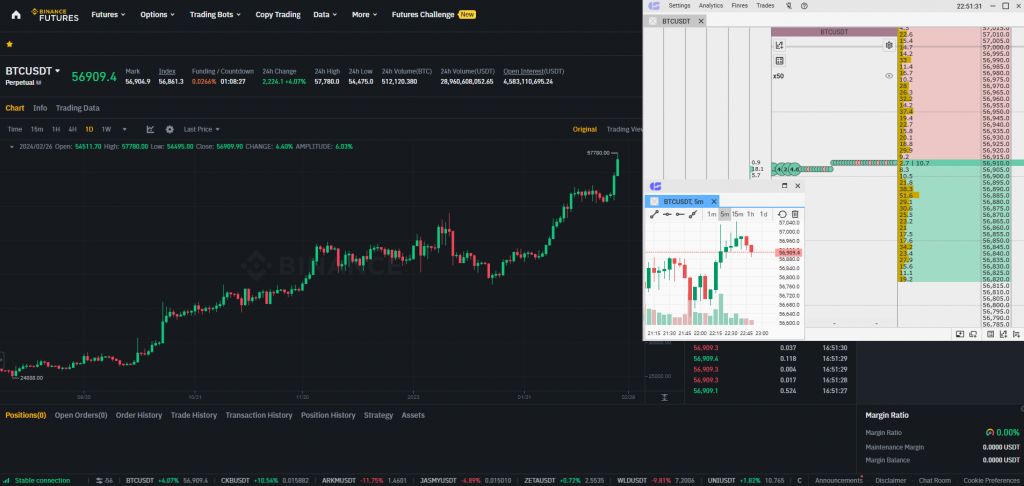Click chart-arrow icon in order book bottom bar
This screenshot has height=486, width=1024.
(x=1004, y=334)
